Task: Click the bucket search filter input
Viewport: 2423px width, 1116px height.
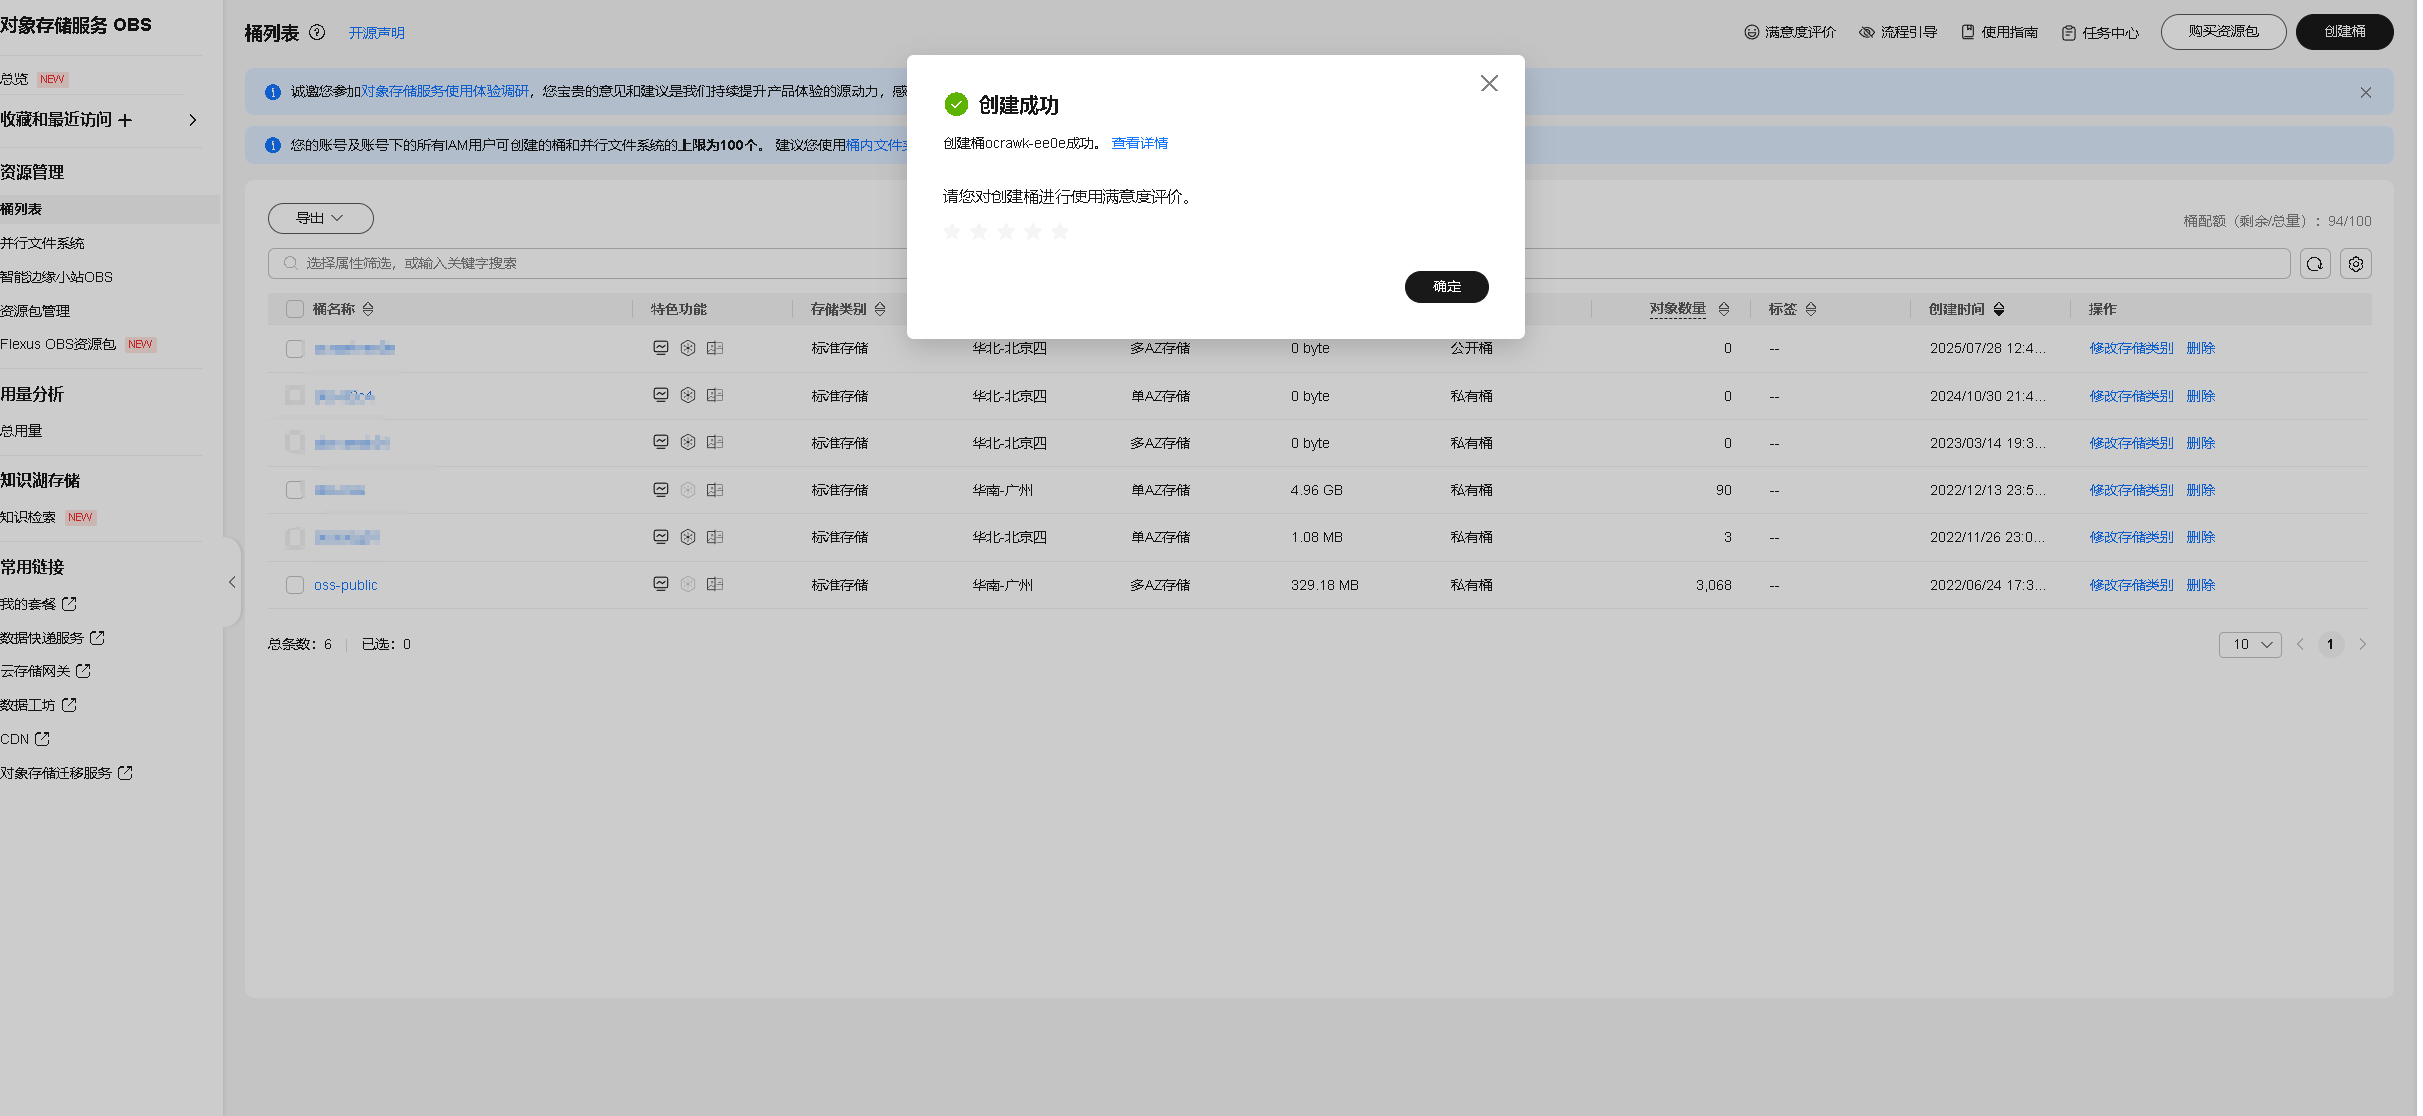Action: coord(600,264)
